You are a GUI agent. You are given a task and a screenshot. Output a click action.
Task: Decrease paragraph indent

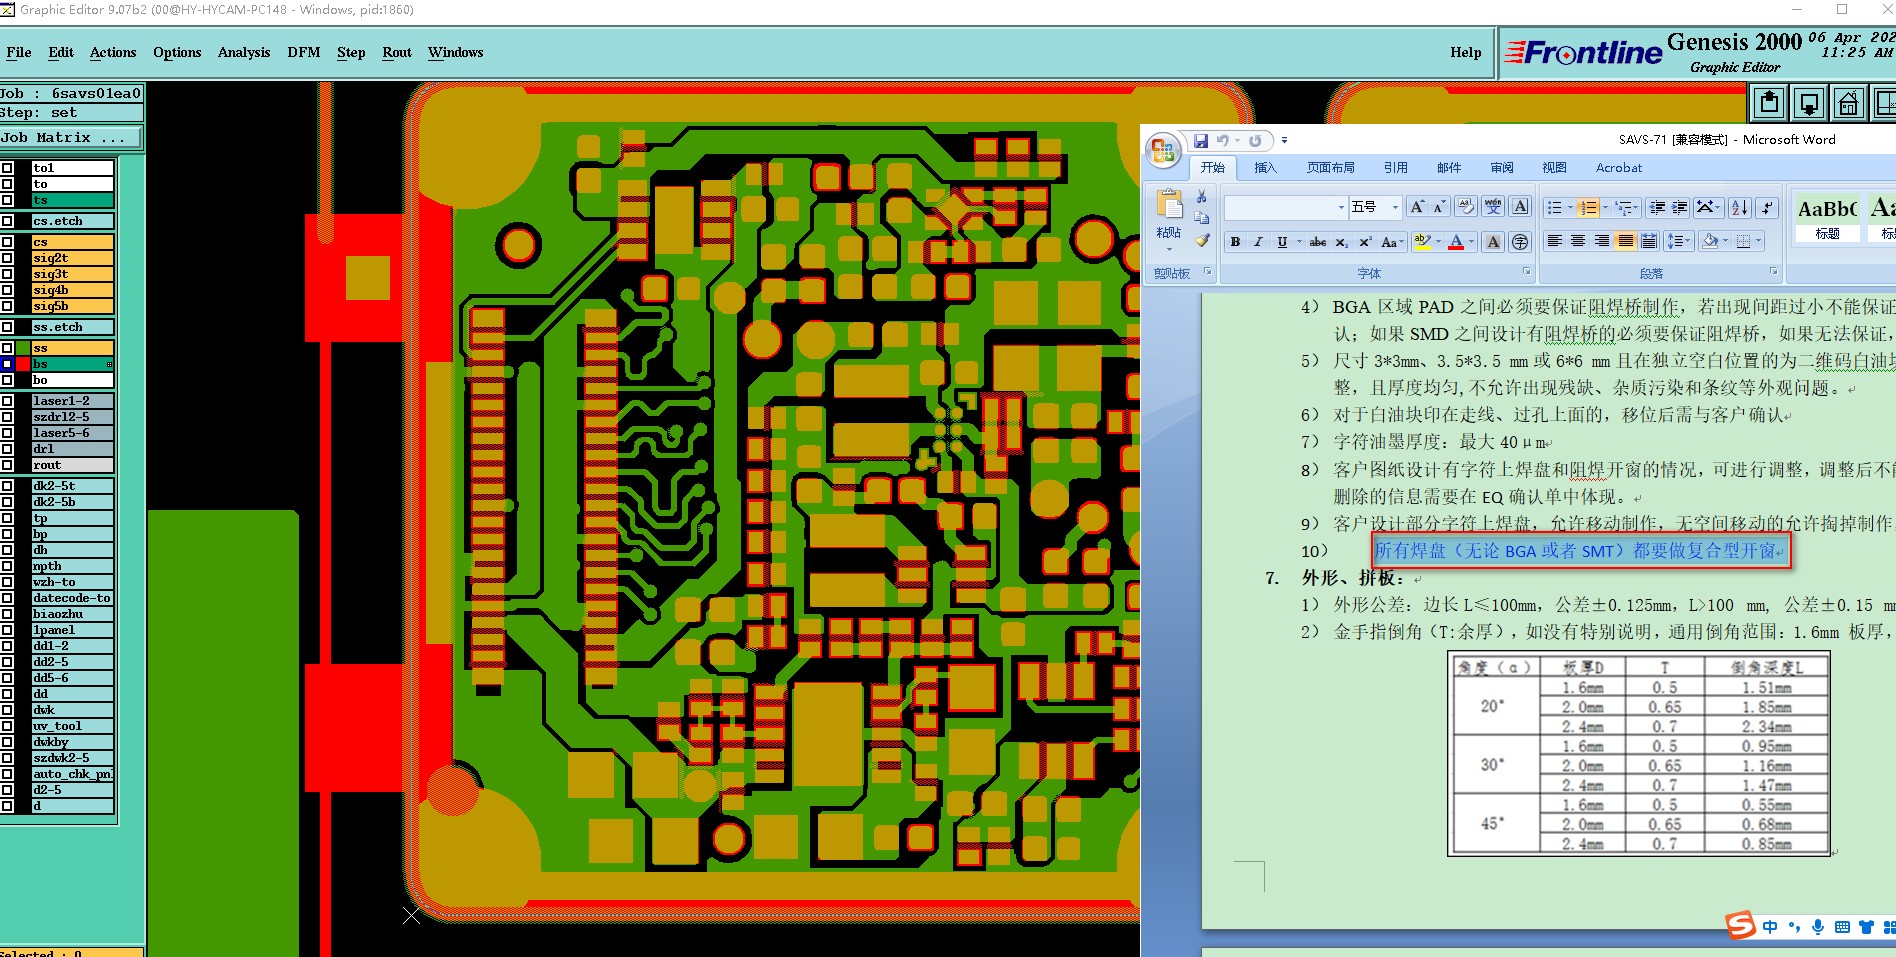tap(1657, 207)
